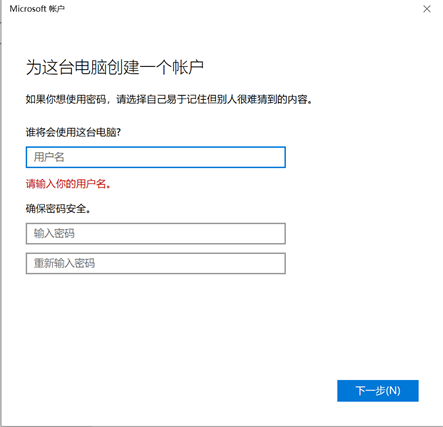Click the red 请输入你的用户名 error message
This screenshot has height=427, width=443.
click(x=68, y=184)
